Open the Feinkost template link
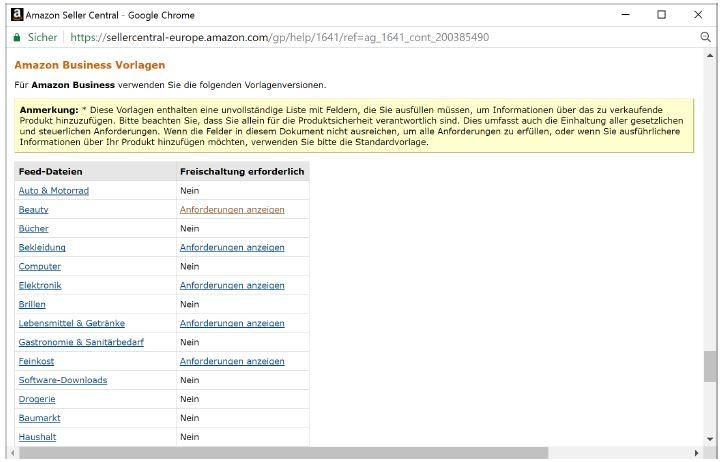727x462 pixels. coord(36,361)
